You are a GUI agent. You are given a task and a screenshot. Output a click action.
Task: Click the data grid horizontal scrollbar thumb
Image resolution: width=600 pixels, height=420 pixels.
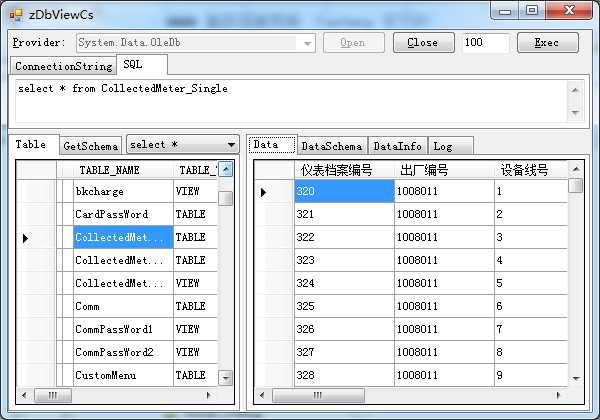pyautogui.click(x=318, y=395)
